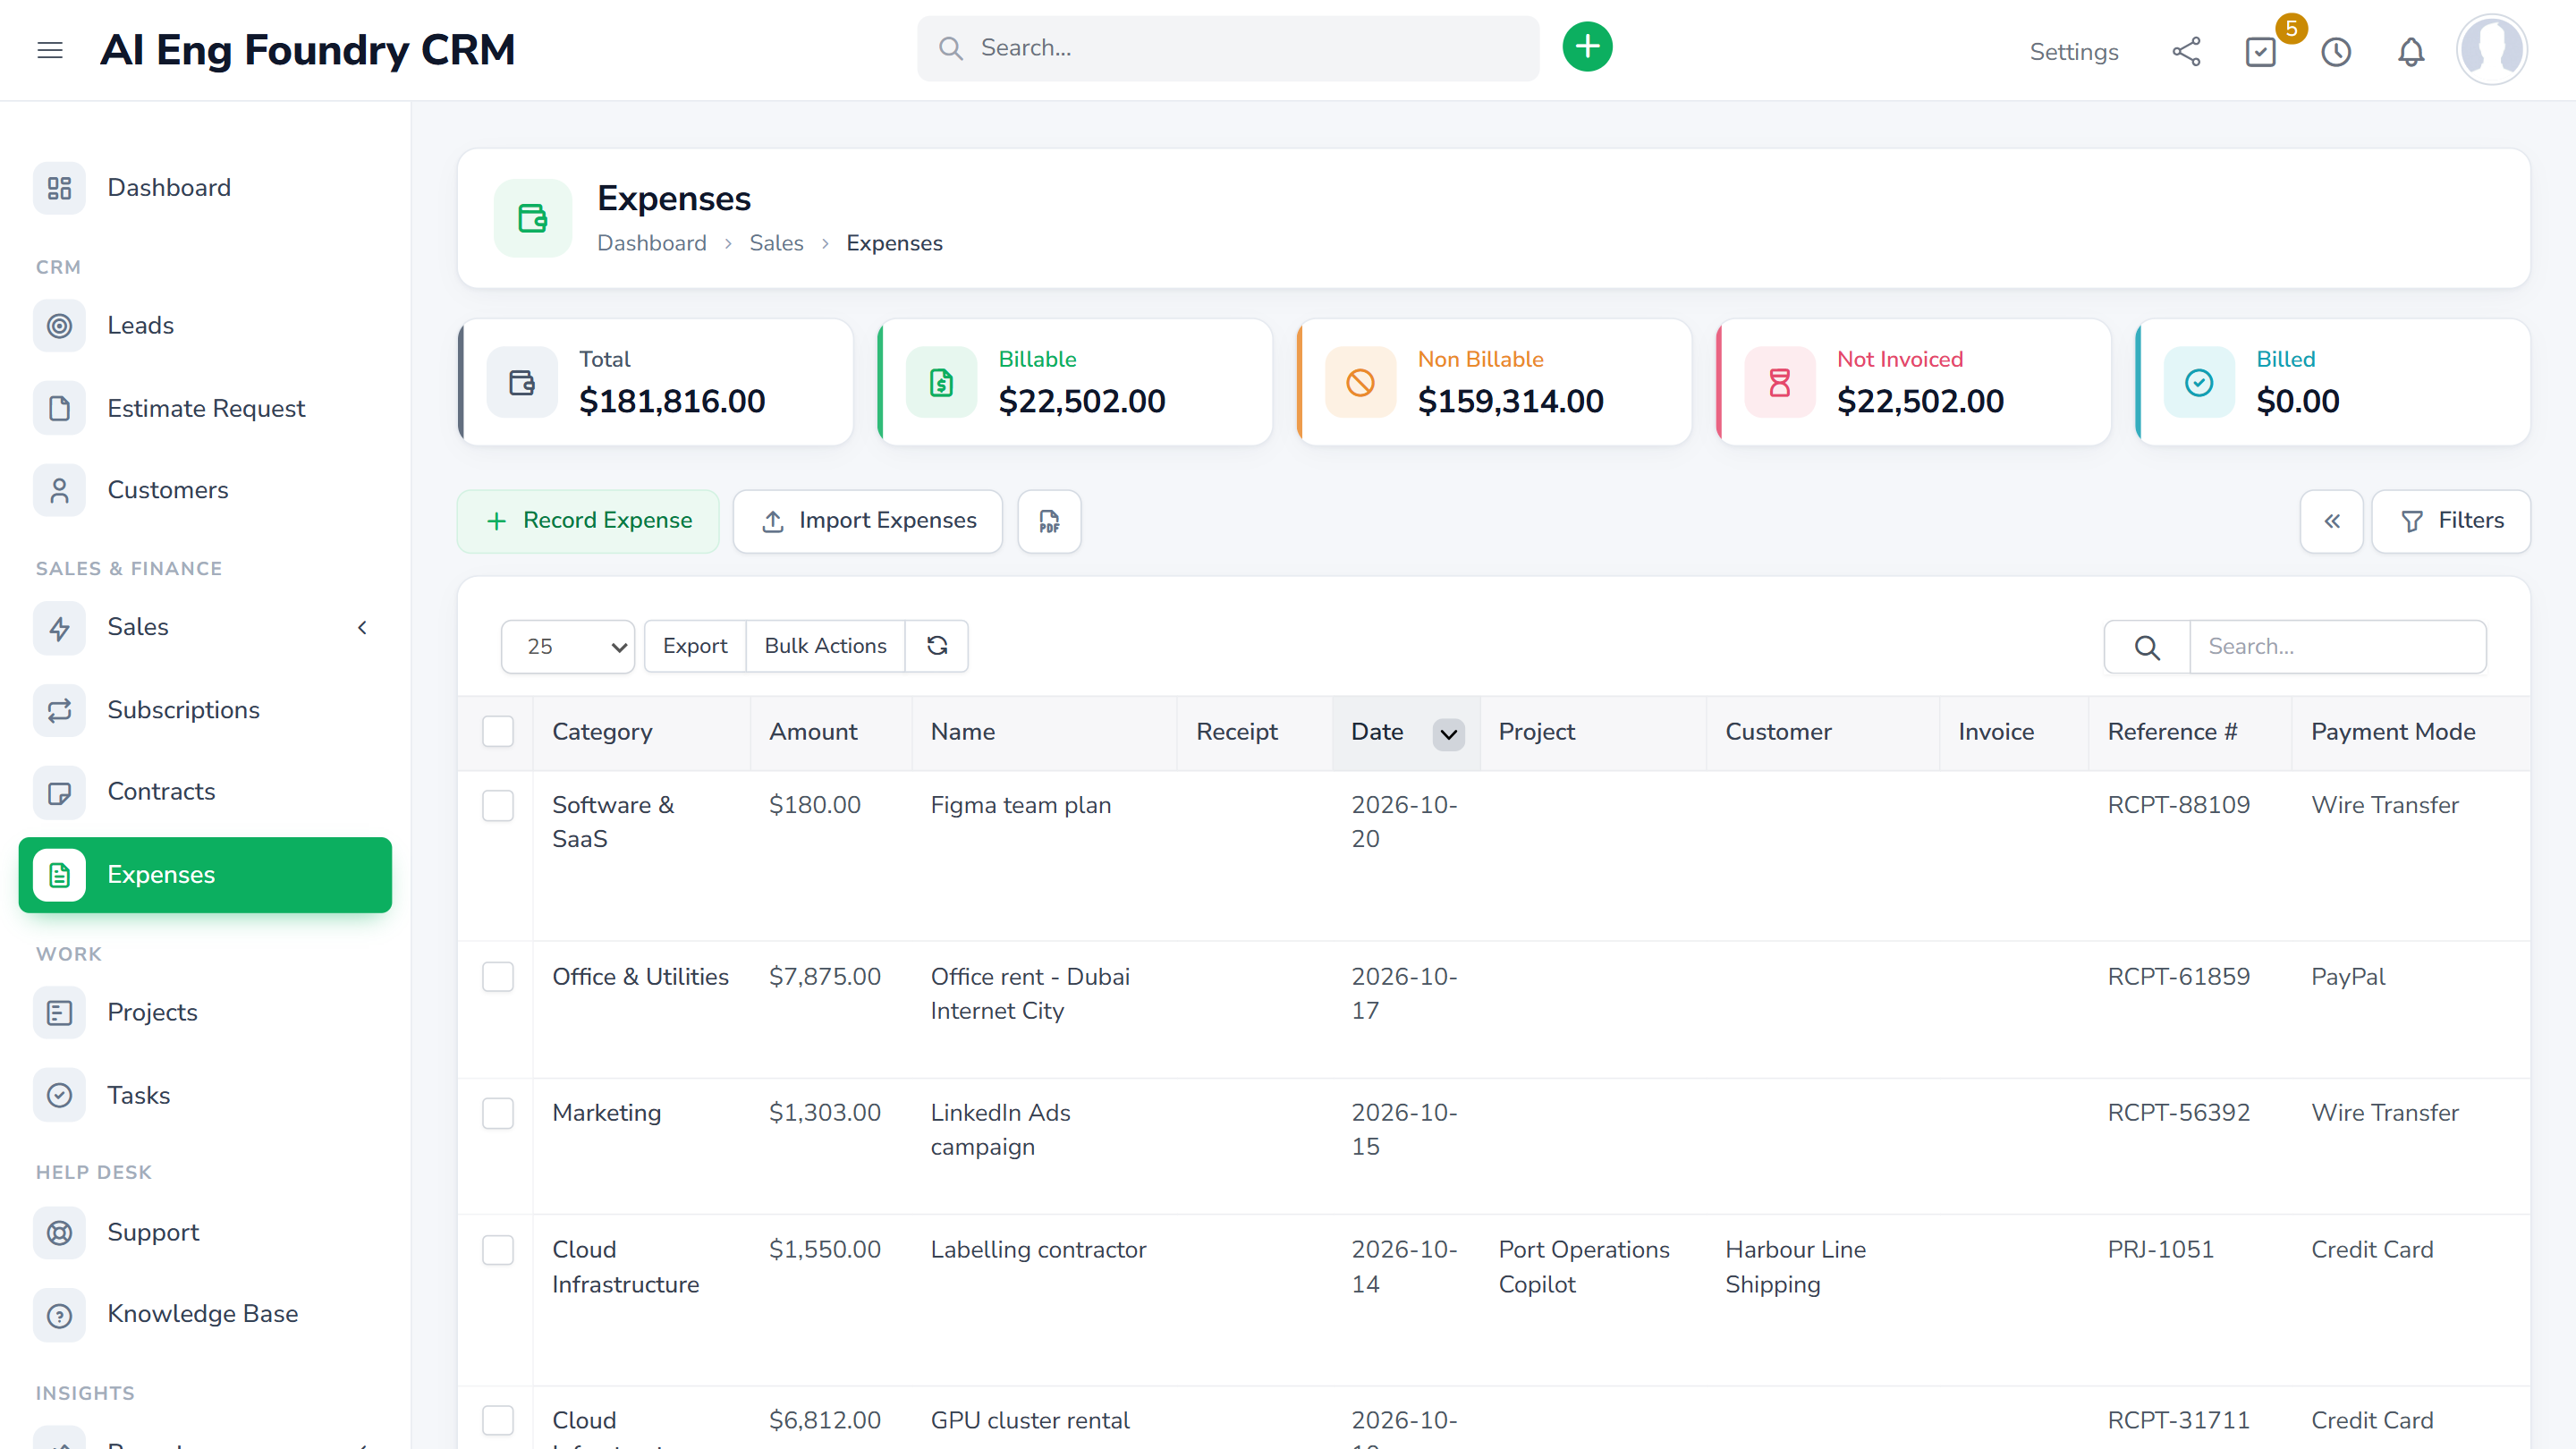2576x1449 pixels.
Task: Select the Figma team plan row checkbox
Action: point(498,805)
